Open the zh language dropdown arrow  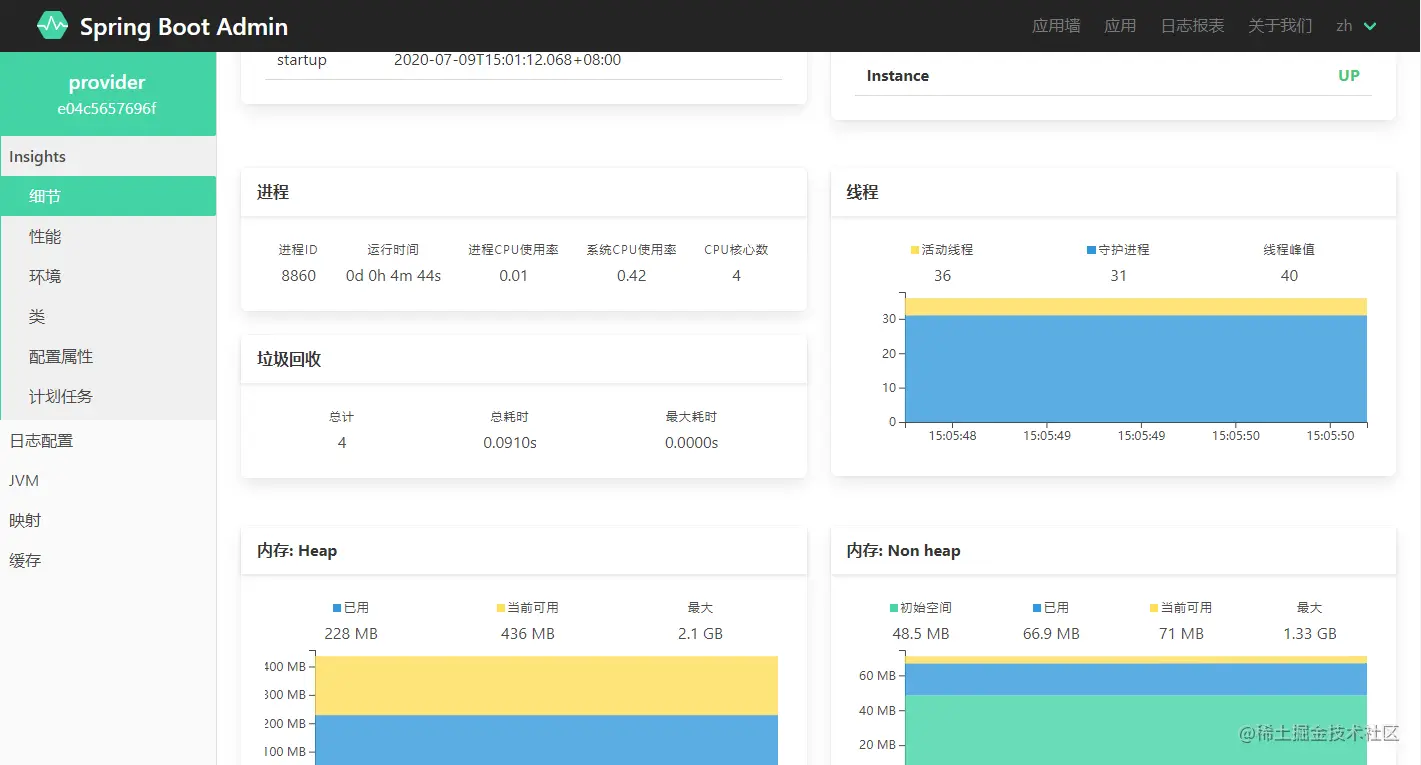tap(1370, 26)
